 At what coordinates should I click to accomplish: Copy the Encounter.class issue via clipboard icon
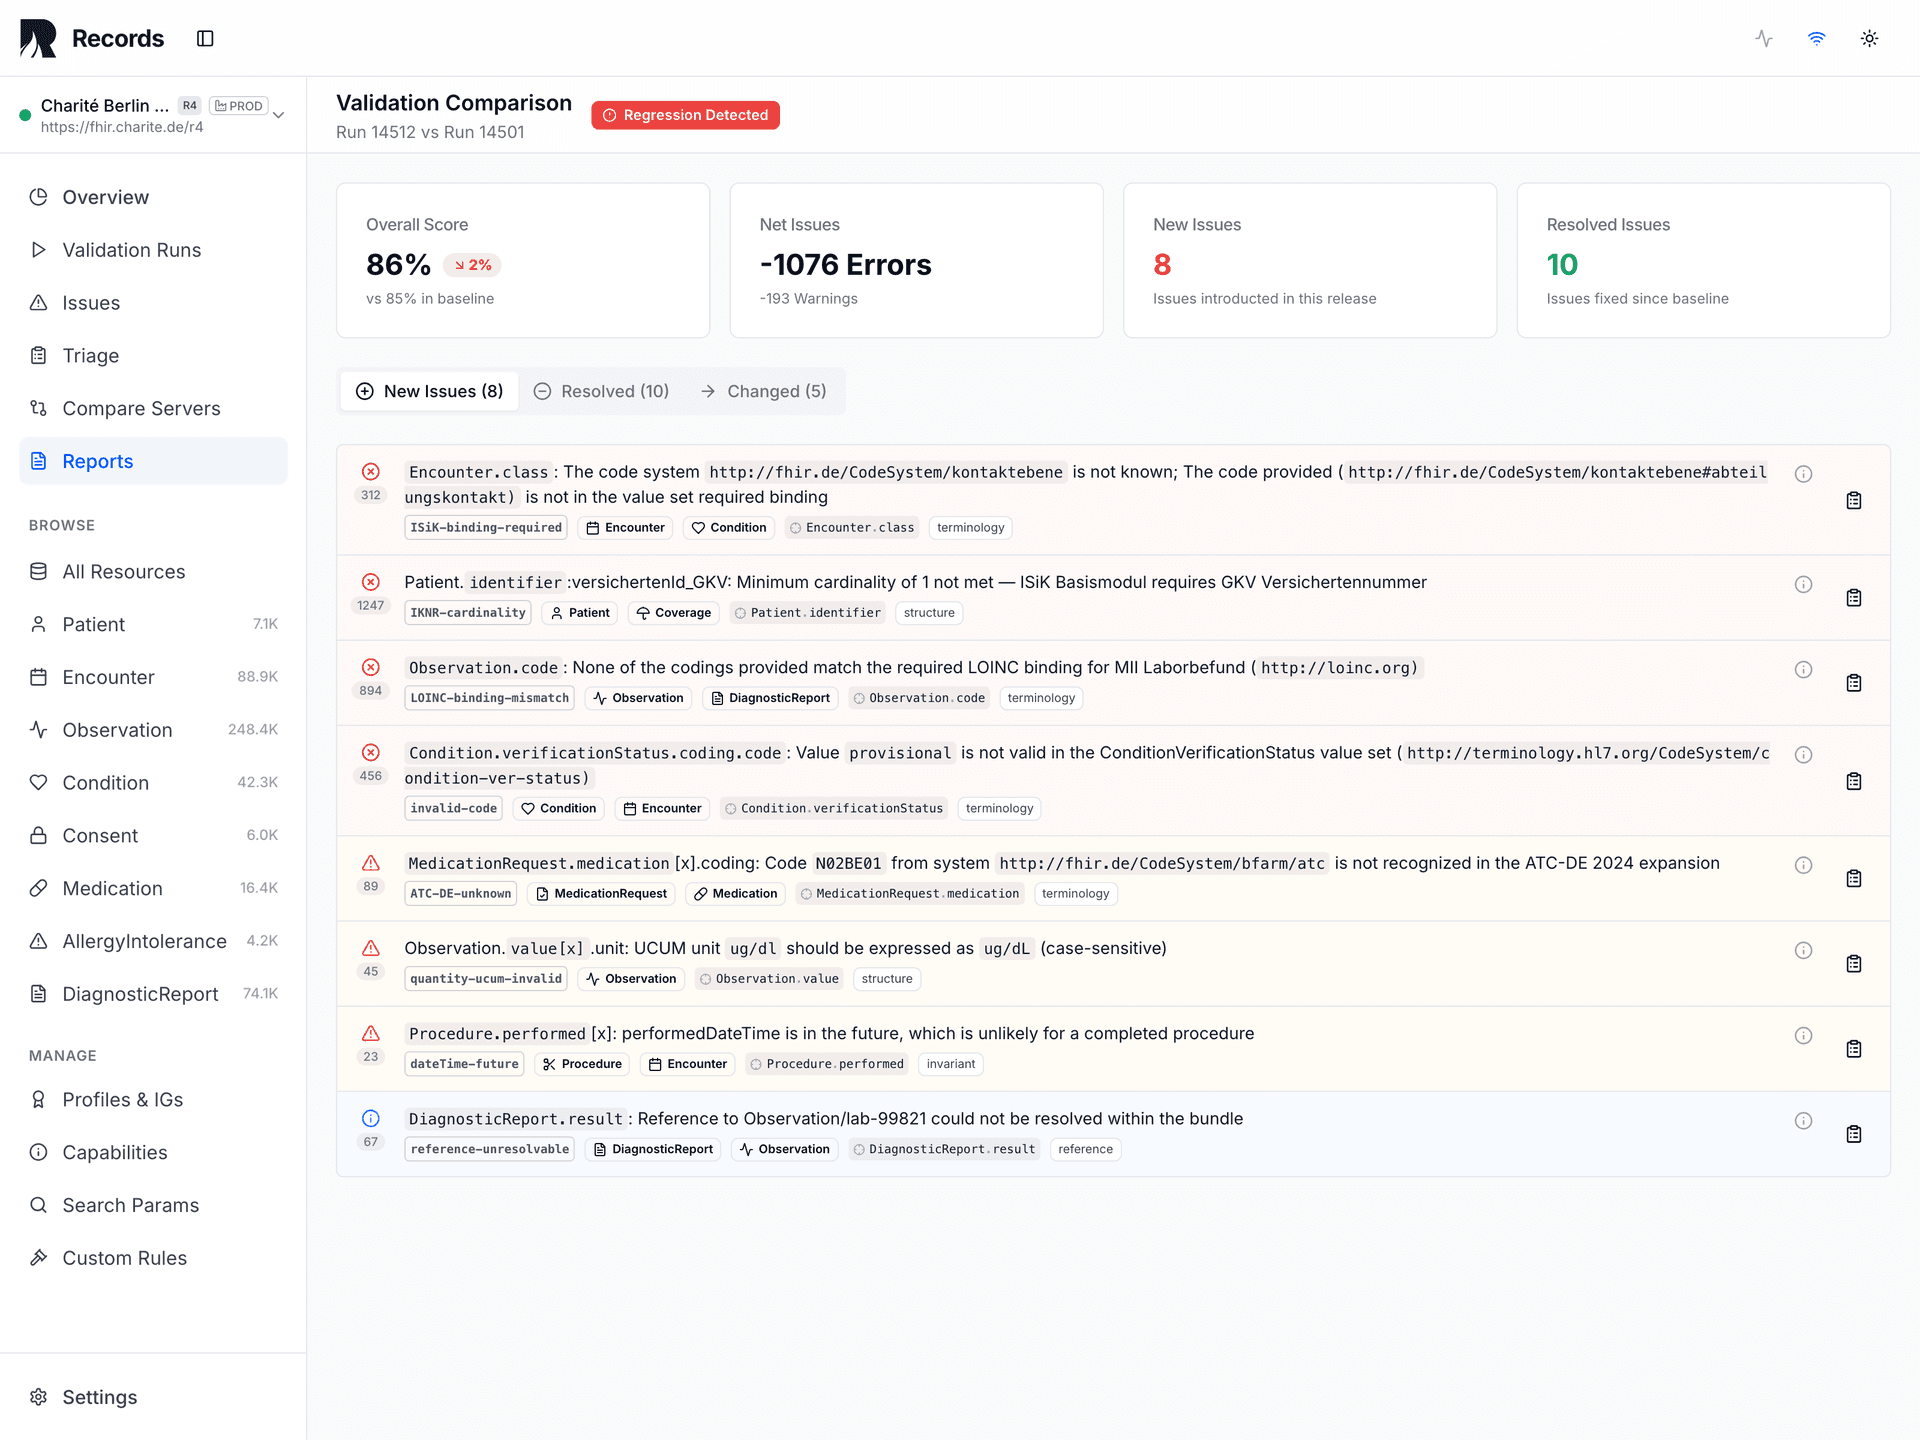tap(1853, 500)
